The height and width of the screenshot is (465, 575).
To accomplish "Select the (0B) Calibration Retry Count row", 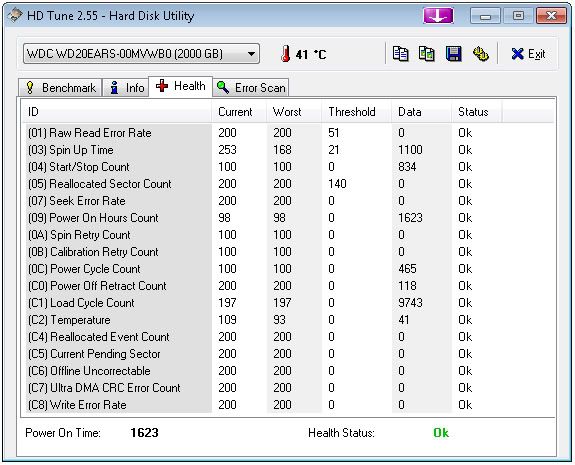I will (264, 252).
